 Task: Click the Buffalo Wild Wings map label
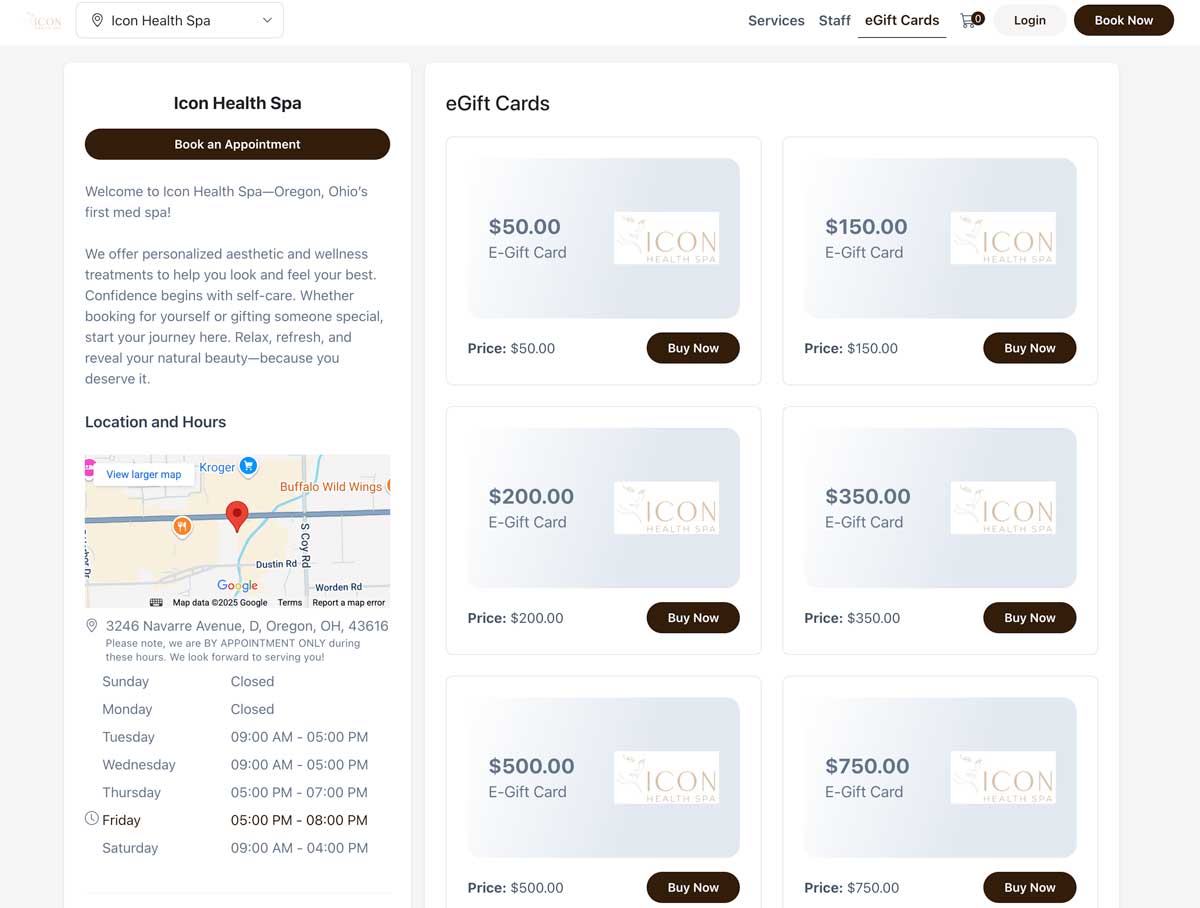pyautogui.click(x=331, y=487)
